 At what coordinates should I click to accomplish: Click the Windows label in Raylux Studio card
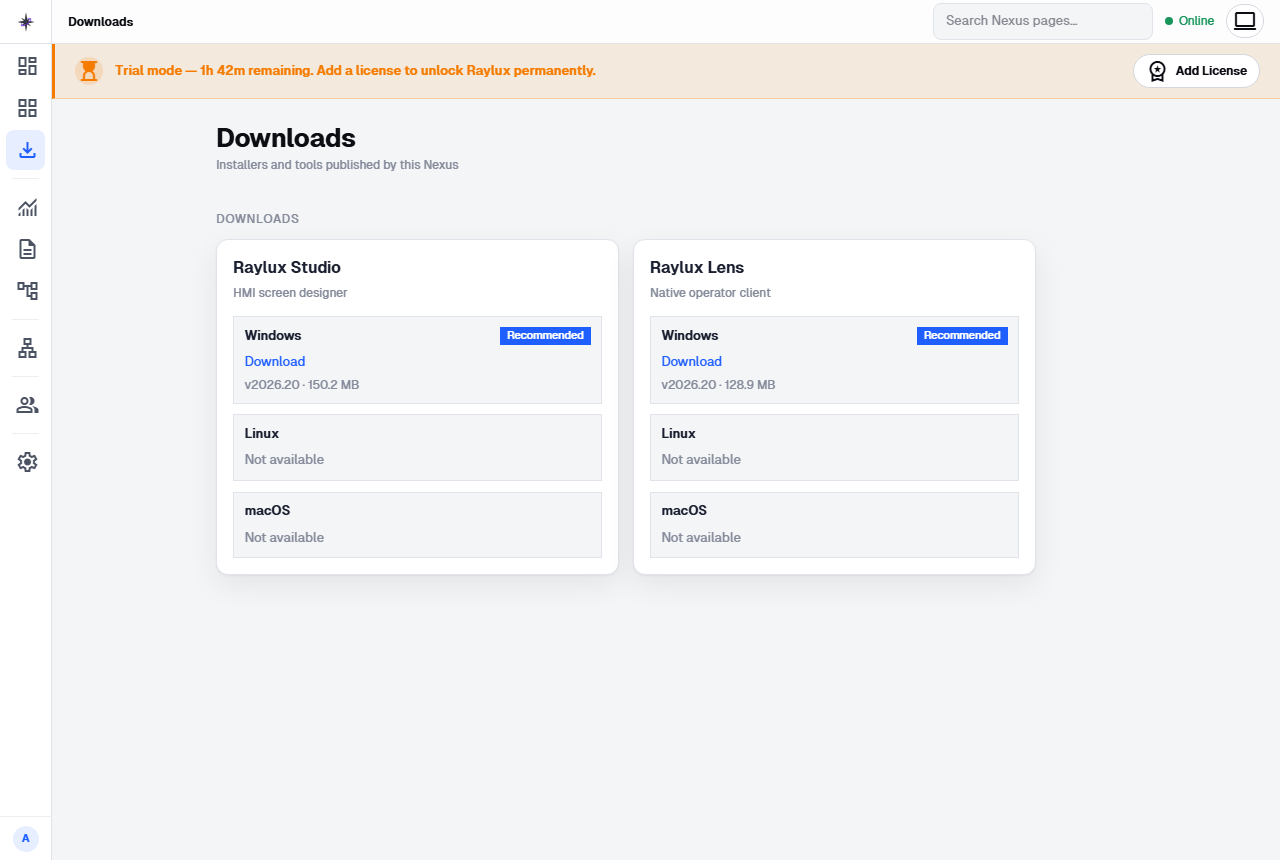[x=273, y=335]
